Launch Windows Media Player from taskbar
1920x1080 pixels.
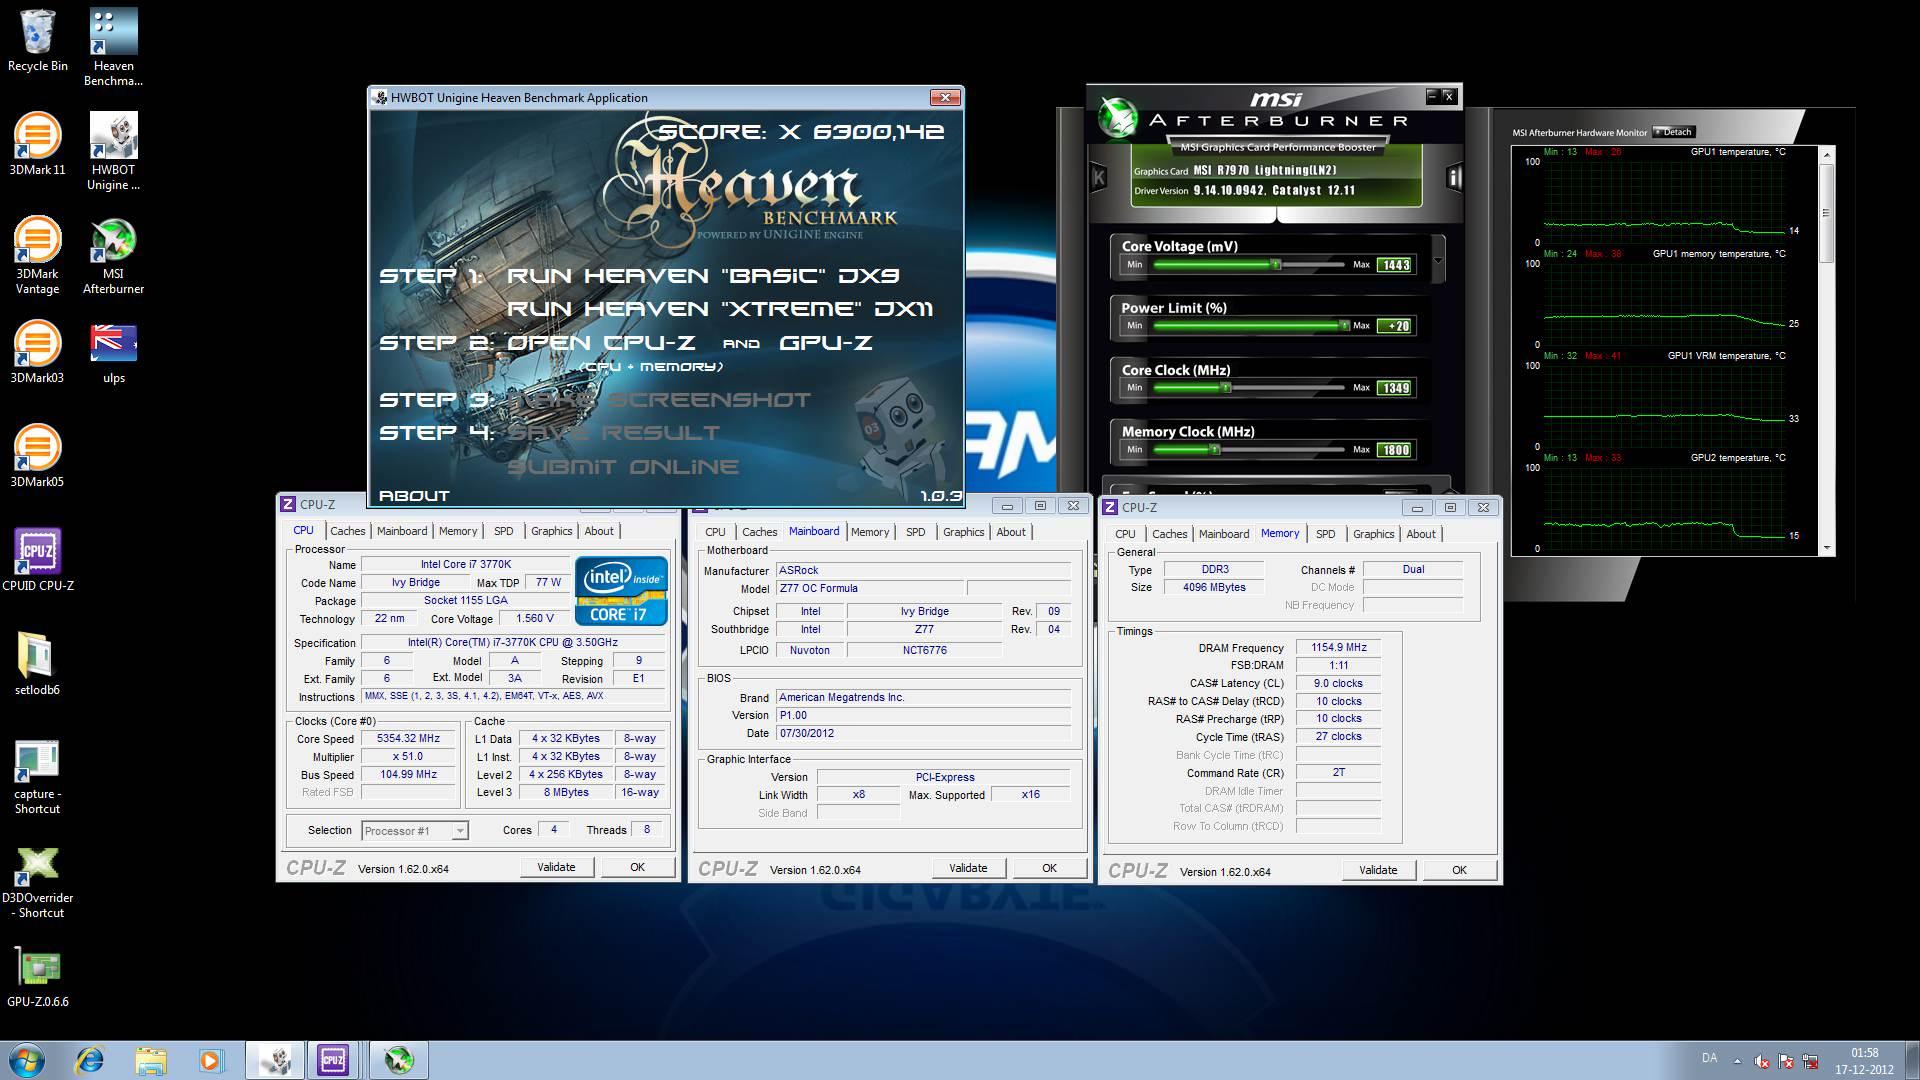tap(211, 1060)
